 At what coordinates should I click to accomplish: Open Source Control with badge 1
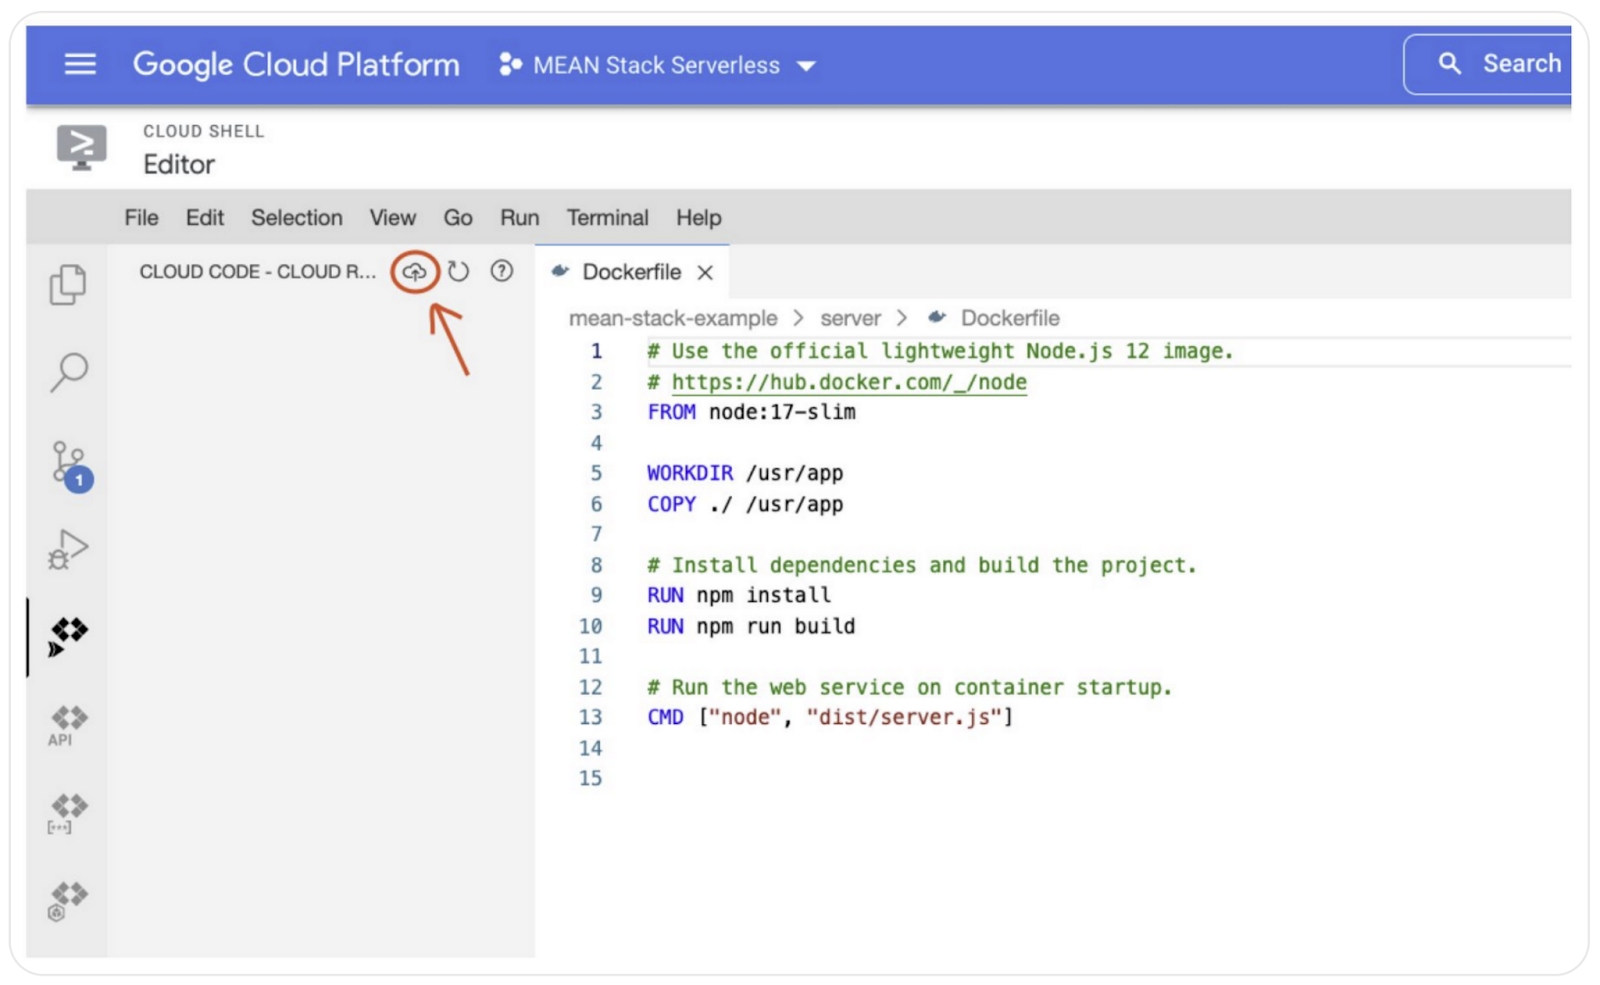point(70,465)
